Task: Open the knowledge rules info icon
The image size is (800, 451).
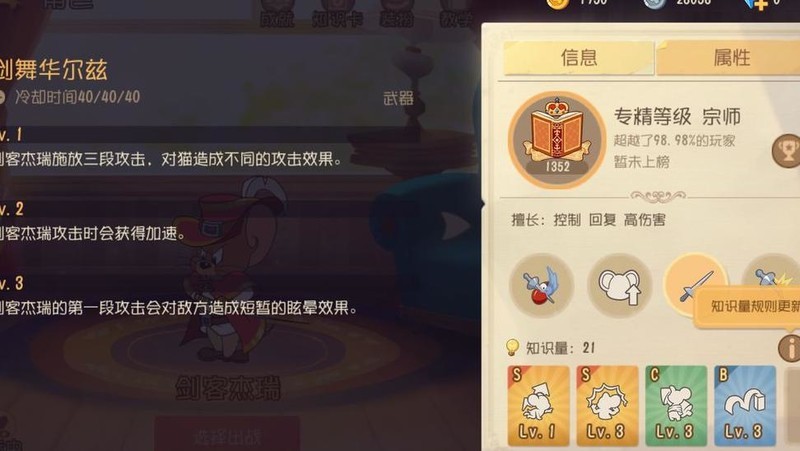Action: coord(789,348)
